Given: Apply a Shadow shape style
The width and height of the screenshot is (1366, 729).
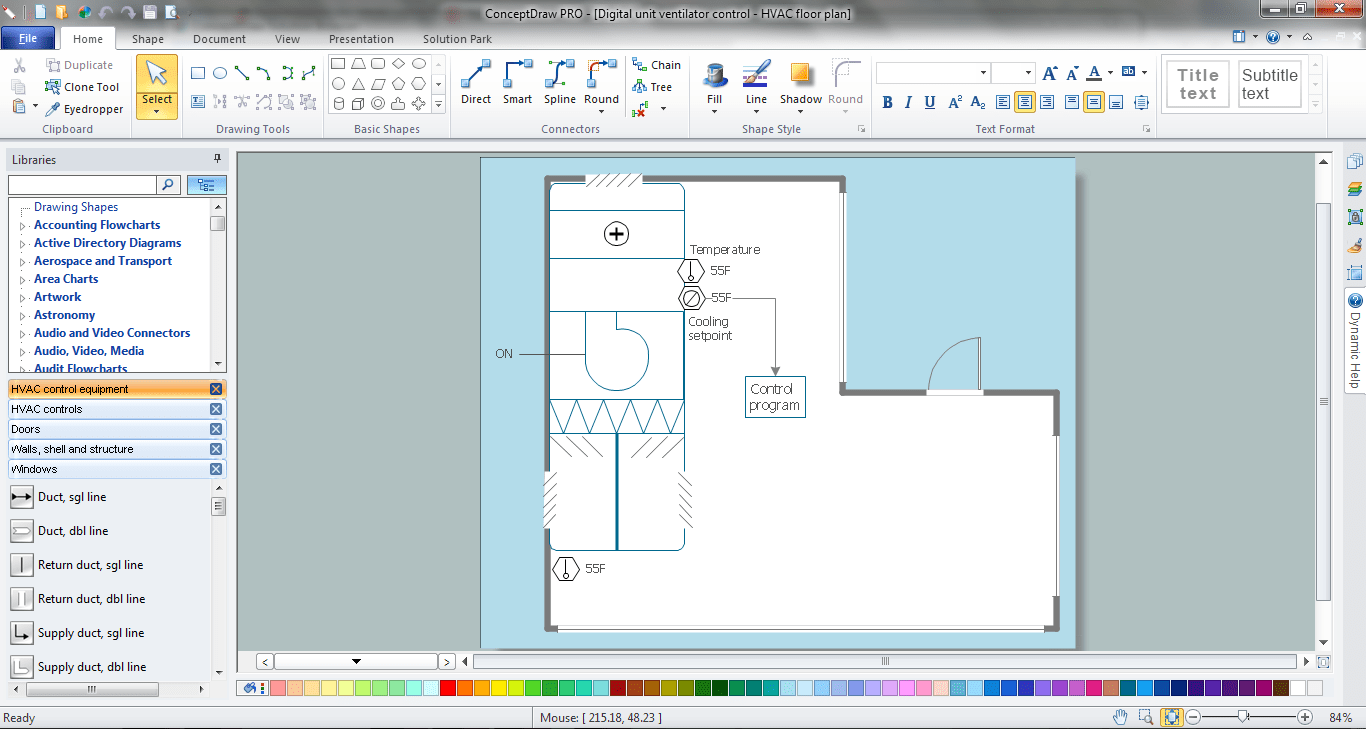Looking at the screenshot, I should click(x=800, y=84).
